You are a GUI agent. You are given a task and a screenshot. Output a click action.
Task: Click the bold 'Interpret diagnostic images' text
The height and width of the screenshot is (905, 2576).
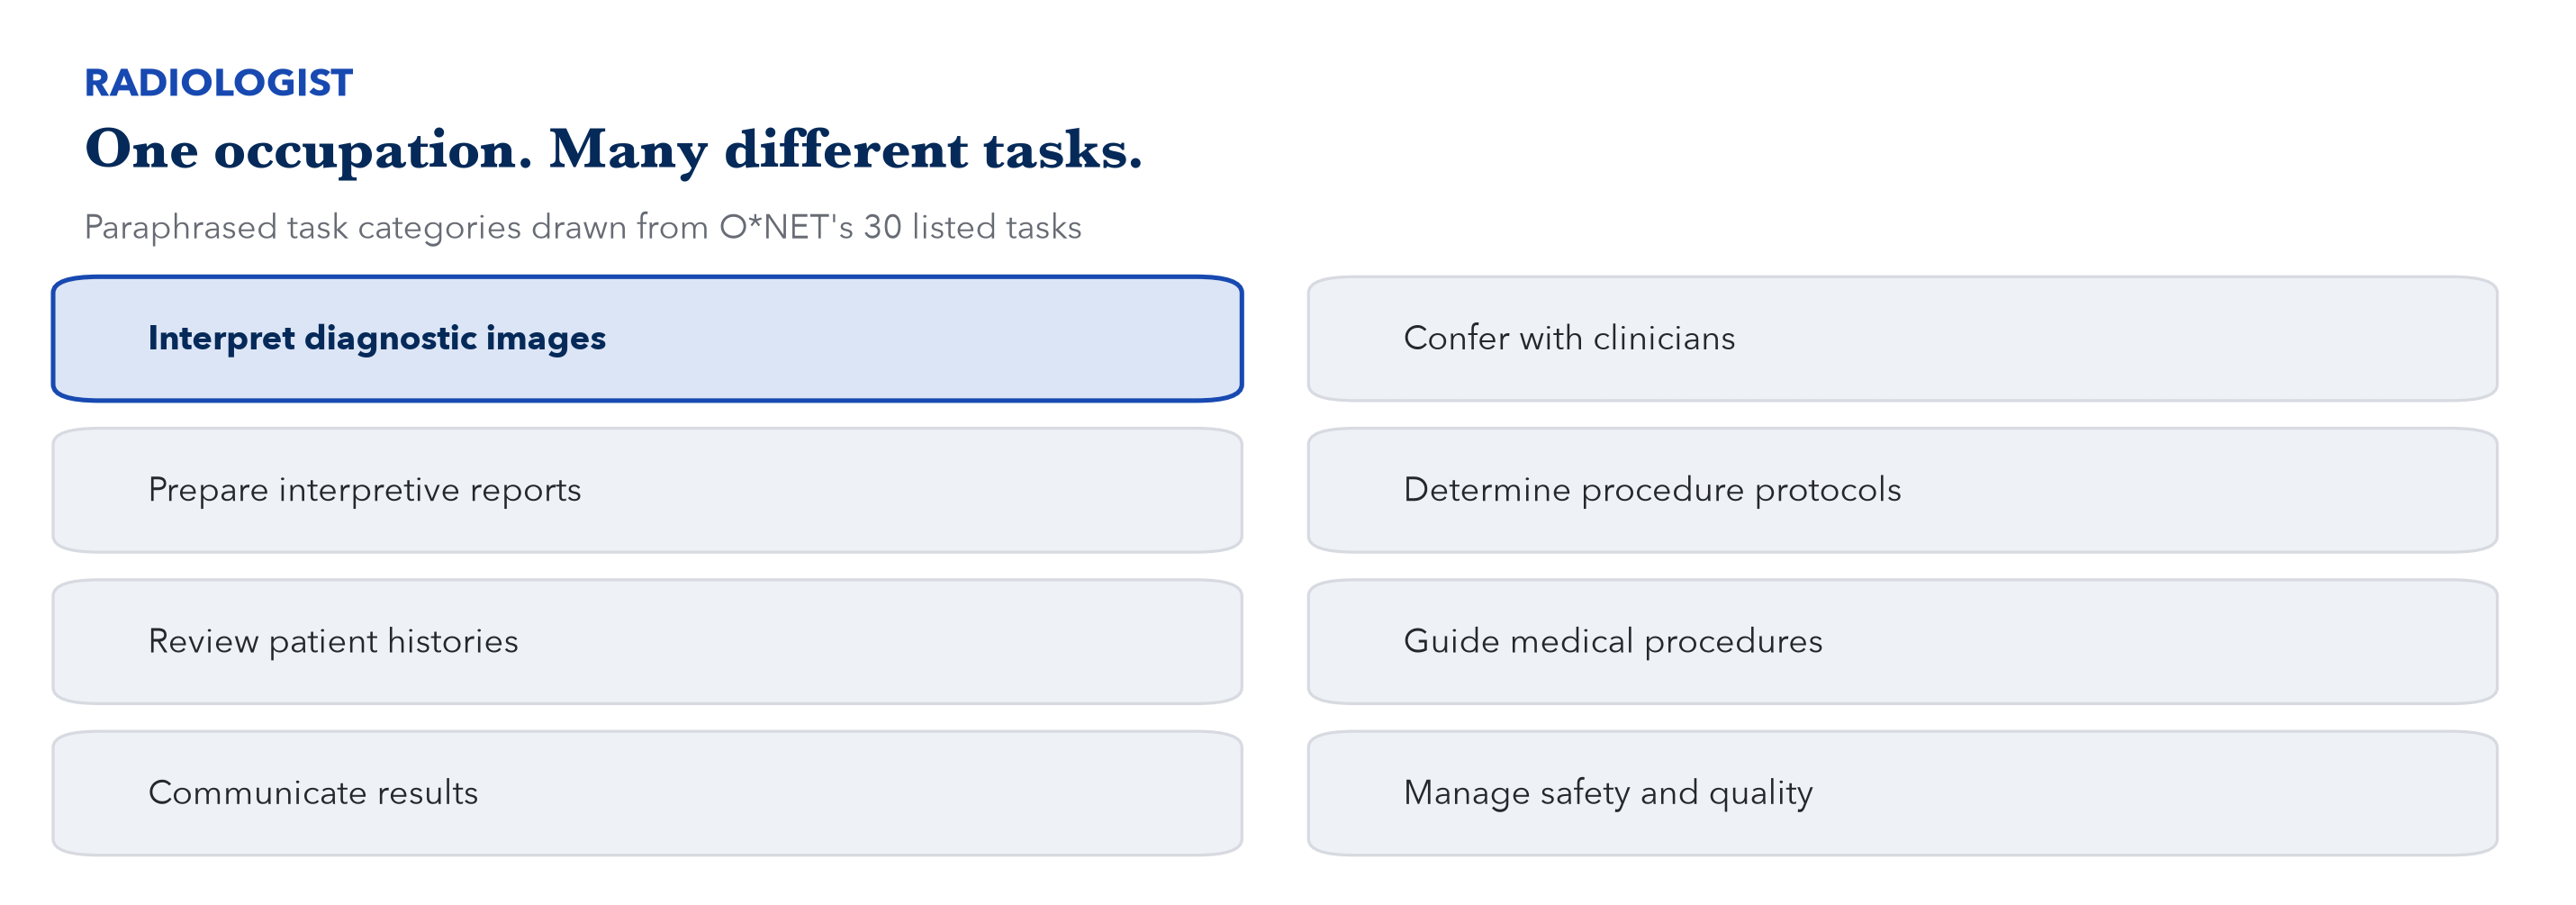377,338
